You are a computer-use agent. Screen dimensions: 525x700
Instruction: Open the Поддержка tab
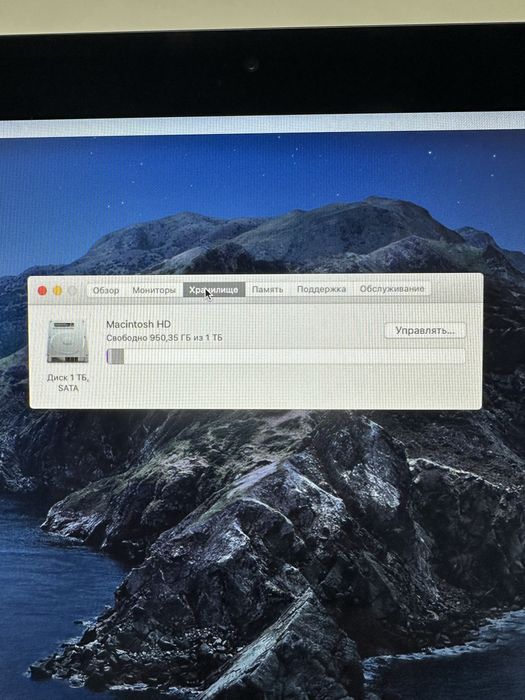[321, 289]
